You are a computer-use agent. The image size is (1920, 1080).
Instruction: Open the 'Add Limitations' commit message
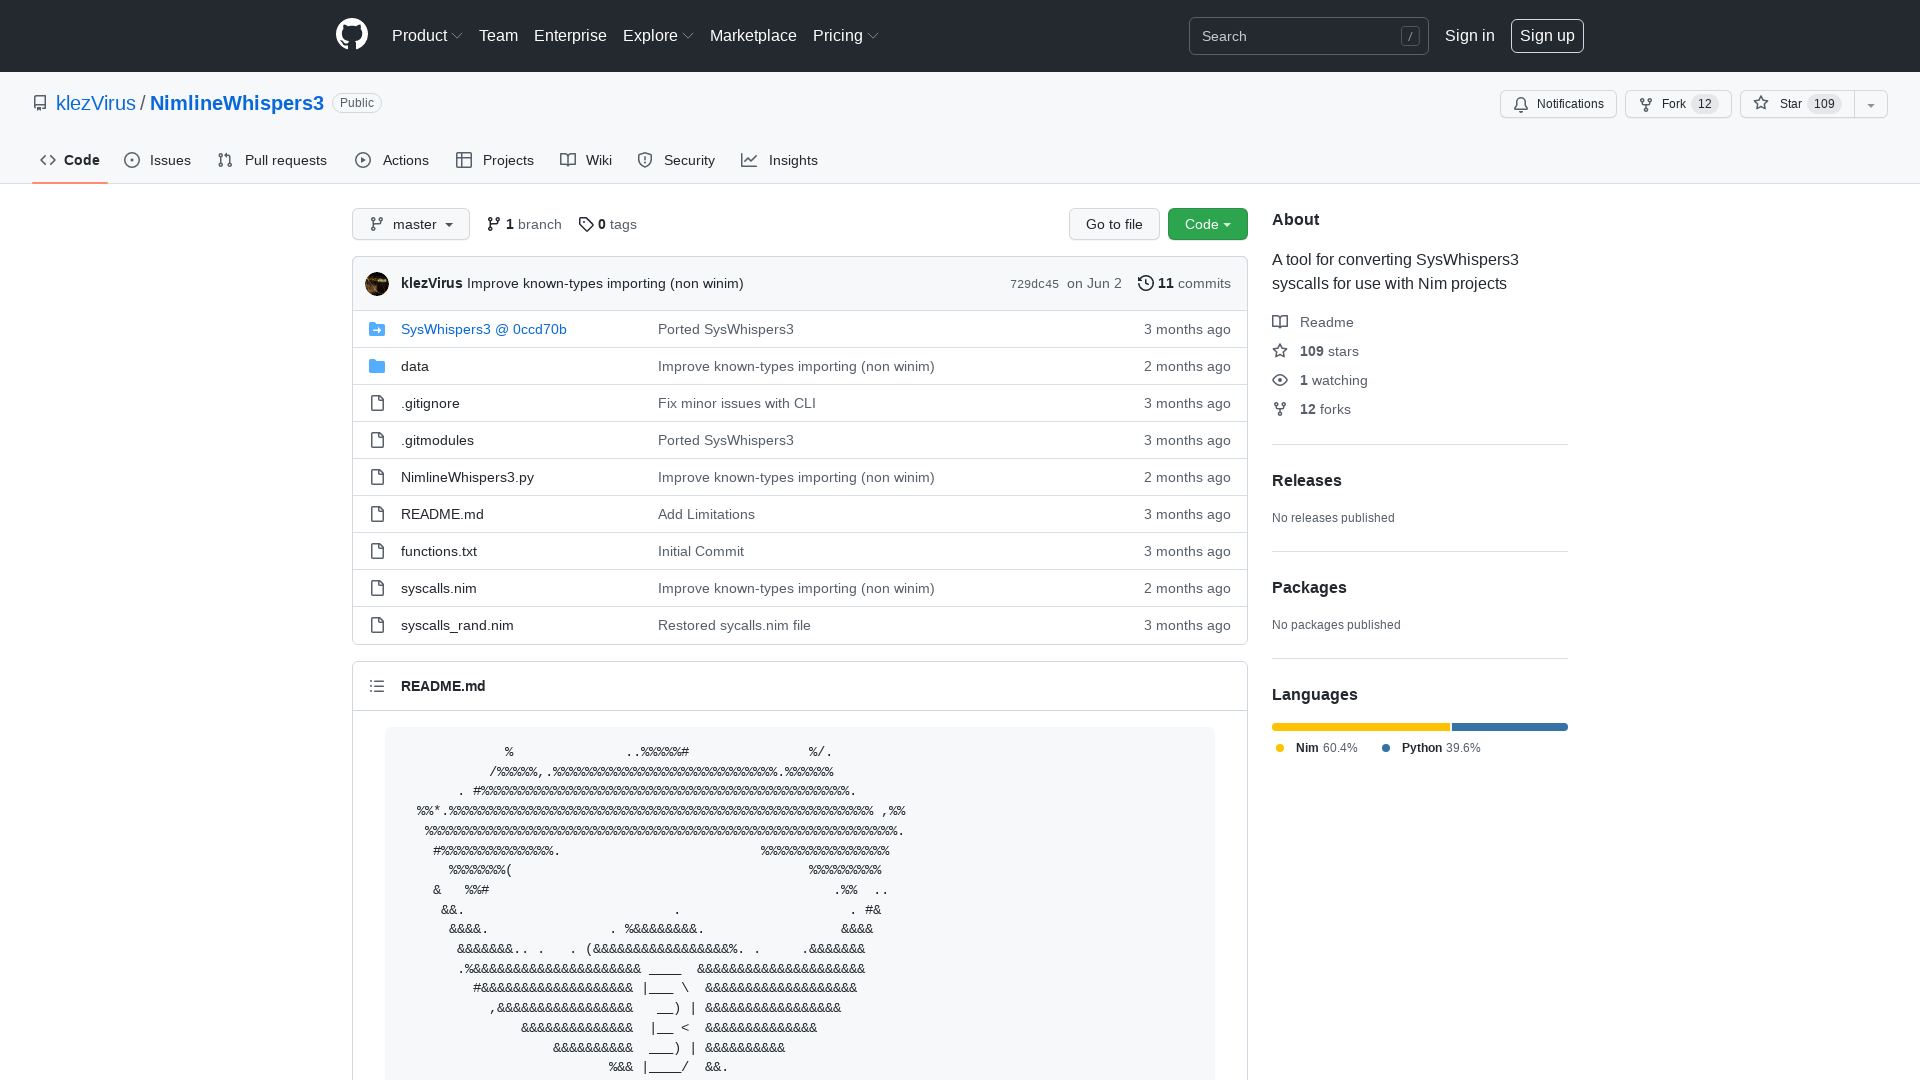pos(706,514)
